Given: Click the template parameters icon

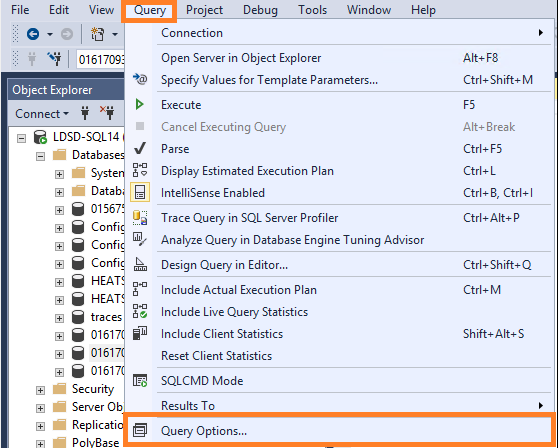Looking at the screenshot, I should tap(140, 79).
